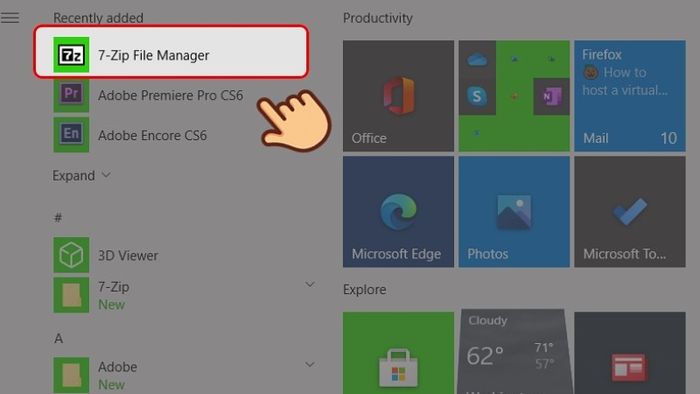Open the Mail tile
700x394 pixels.
pyautogui.click(x=629, y=96)
